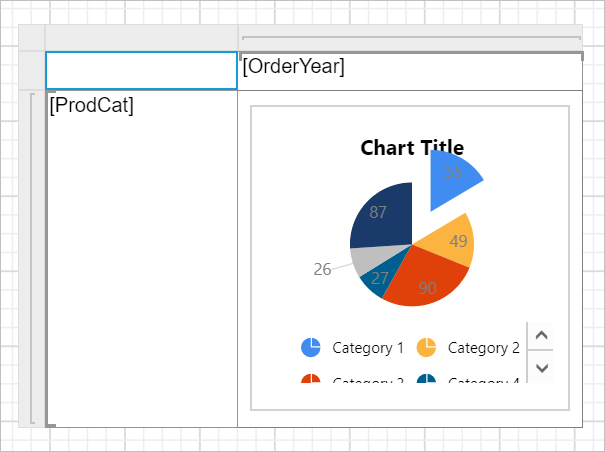Click legend scroll up arrow
The image size is (605, 452).
pos(541,335)
